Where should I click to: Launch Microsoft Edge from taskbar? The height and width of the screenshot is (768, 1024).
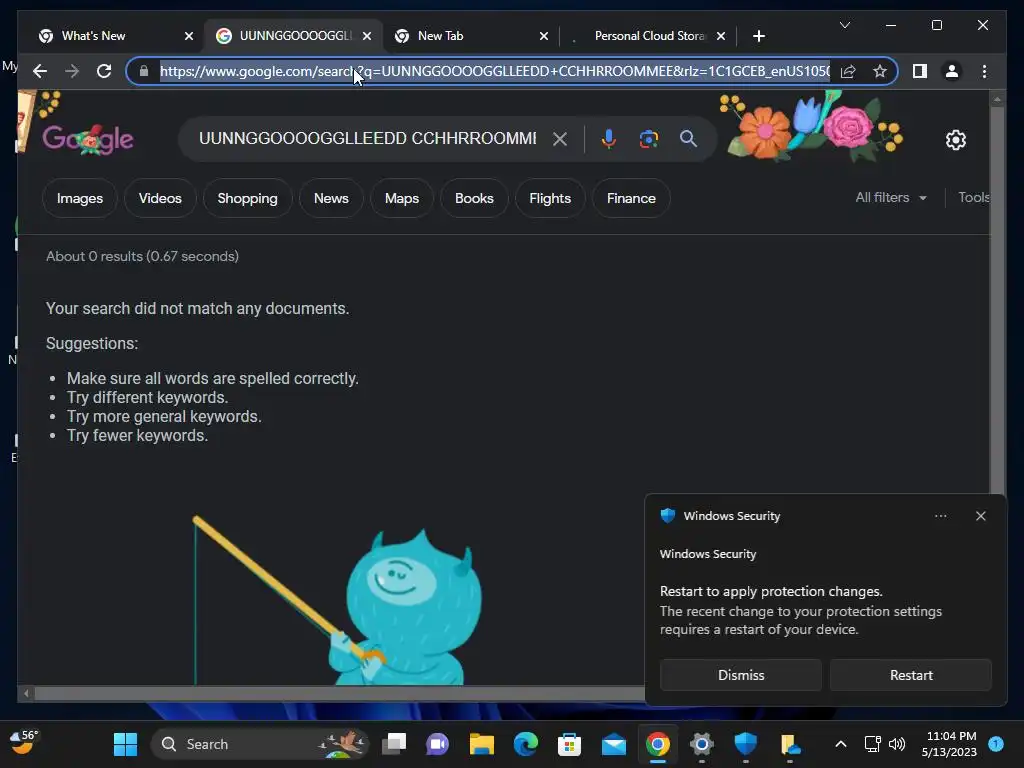[526, 744]
